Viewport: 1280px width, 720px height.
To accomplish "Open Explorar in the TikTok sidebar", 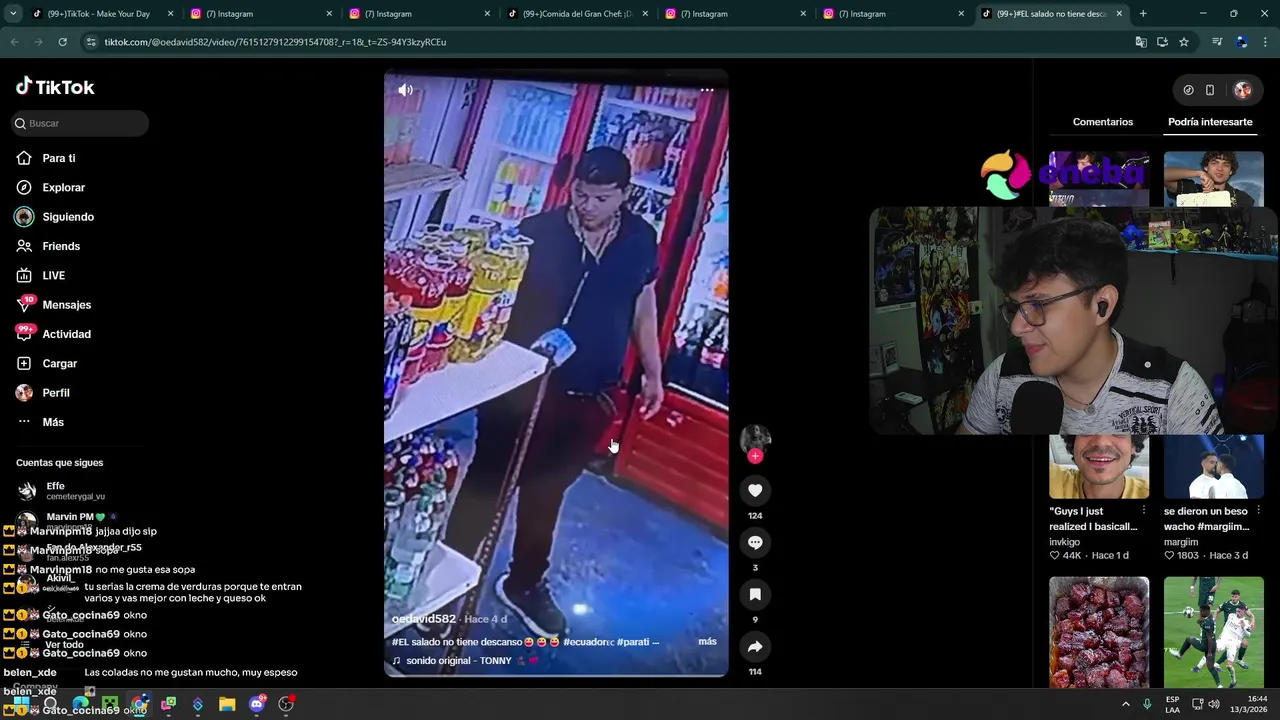I will (x=63, y=187).
